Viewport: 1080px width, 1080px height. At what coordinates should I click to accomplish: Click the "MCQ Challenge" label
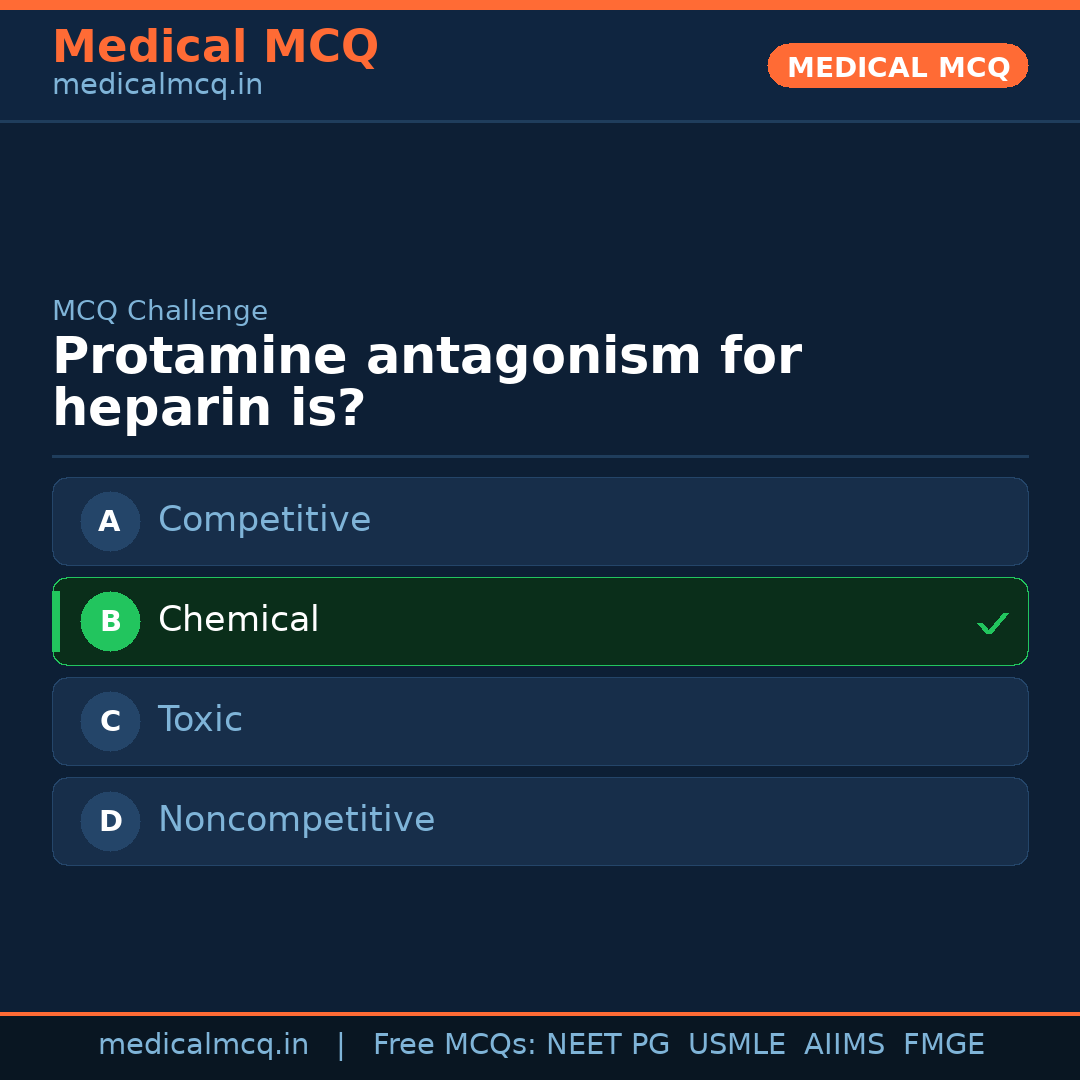[160, 311]
